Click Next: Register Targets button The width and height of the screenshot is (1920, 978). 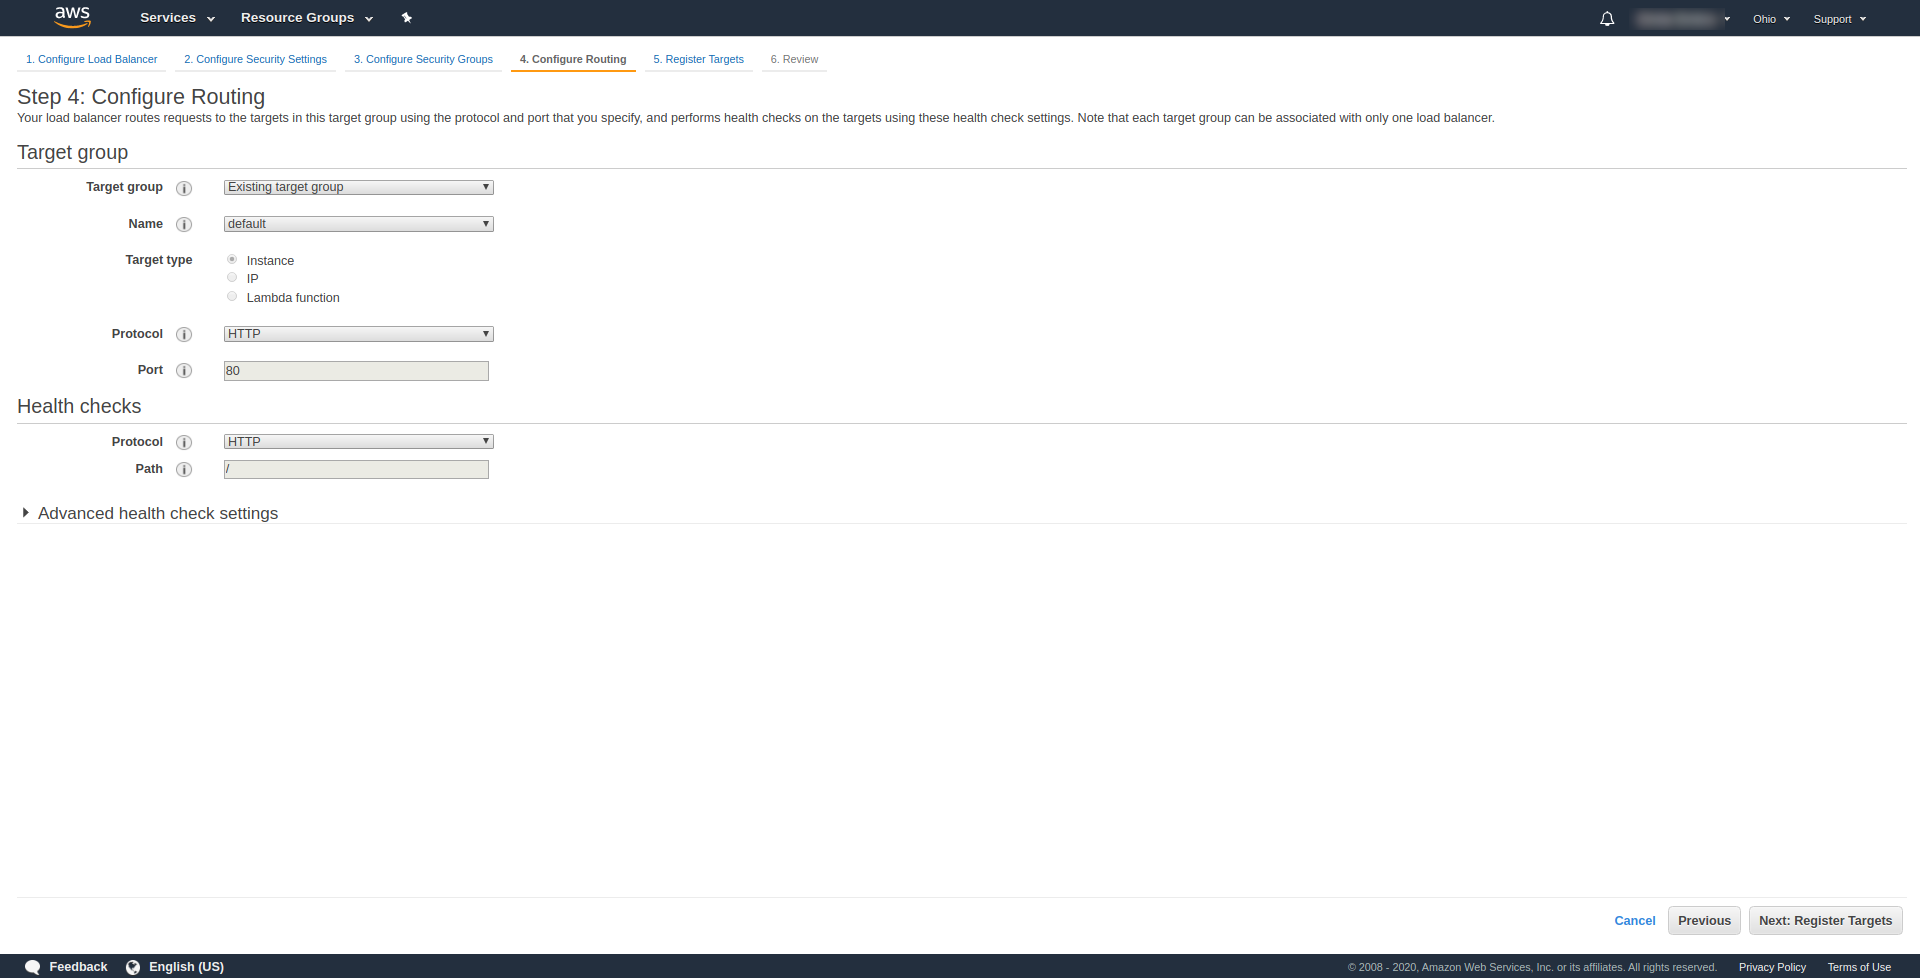[x=1826, y=921]
